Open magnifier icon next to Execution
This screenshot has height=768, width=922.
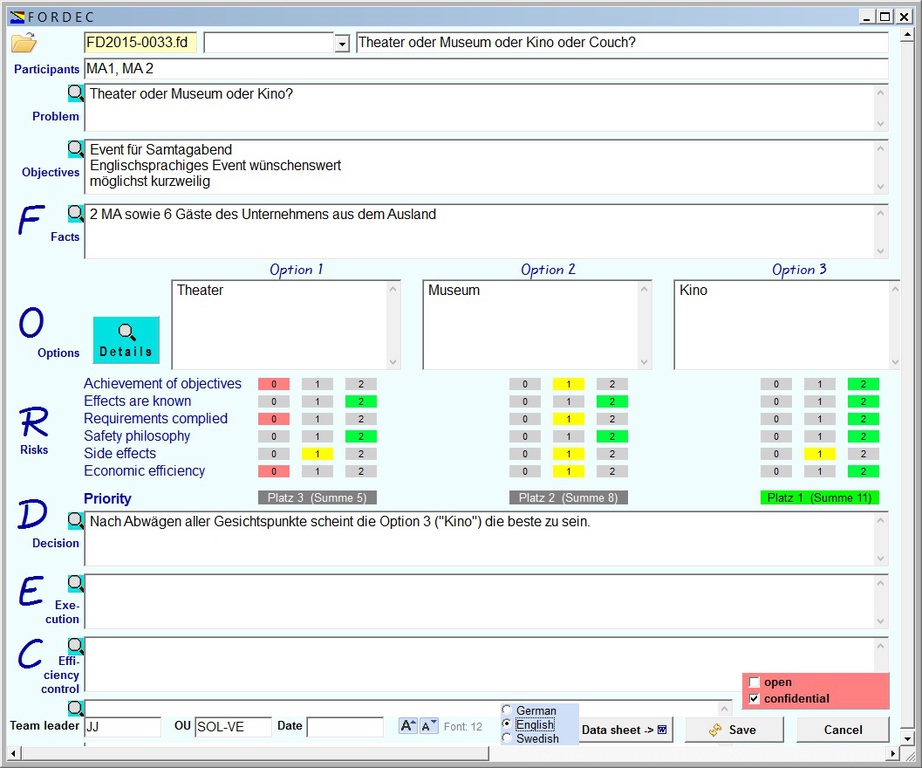click(x=76, y=583)
